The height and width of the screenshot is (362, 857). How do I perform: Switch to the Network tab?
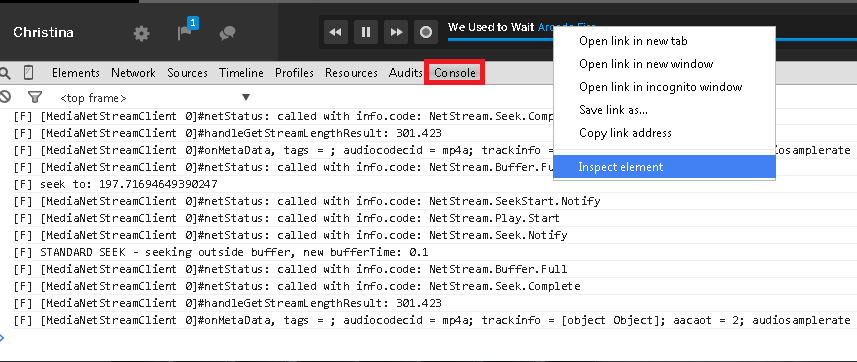133,73
